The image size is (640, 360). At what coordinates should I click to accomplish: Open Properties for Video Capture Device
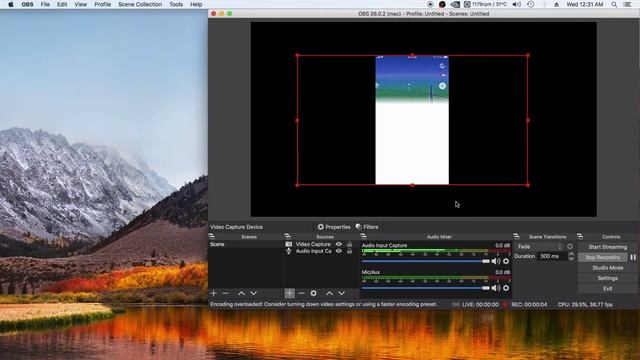(x=334, y=227)
